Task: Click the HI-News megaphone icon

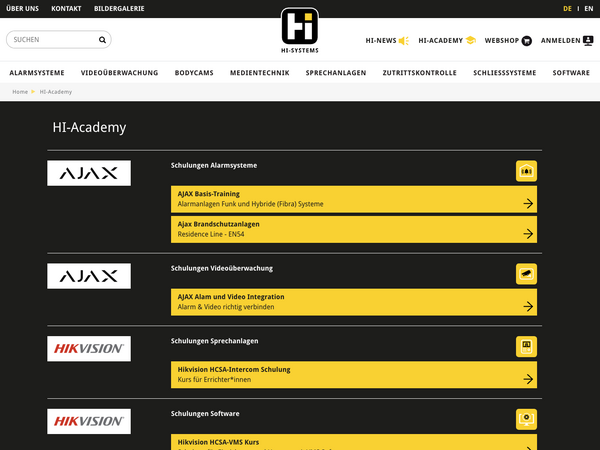Action: [x=404, y=41]
